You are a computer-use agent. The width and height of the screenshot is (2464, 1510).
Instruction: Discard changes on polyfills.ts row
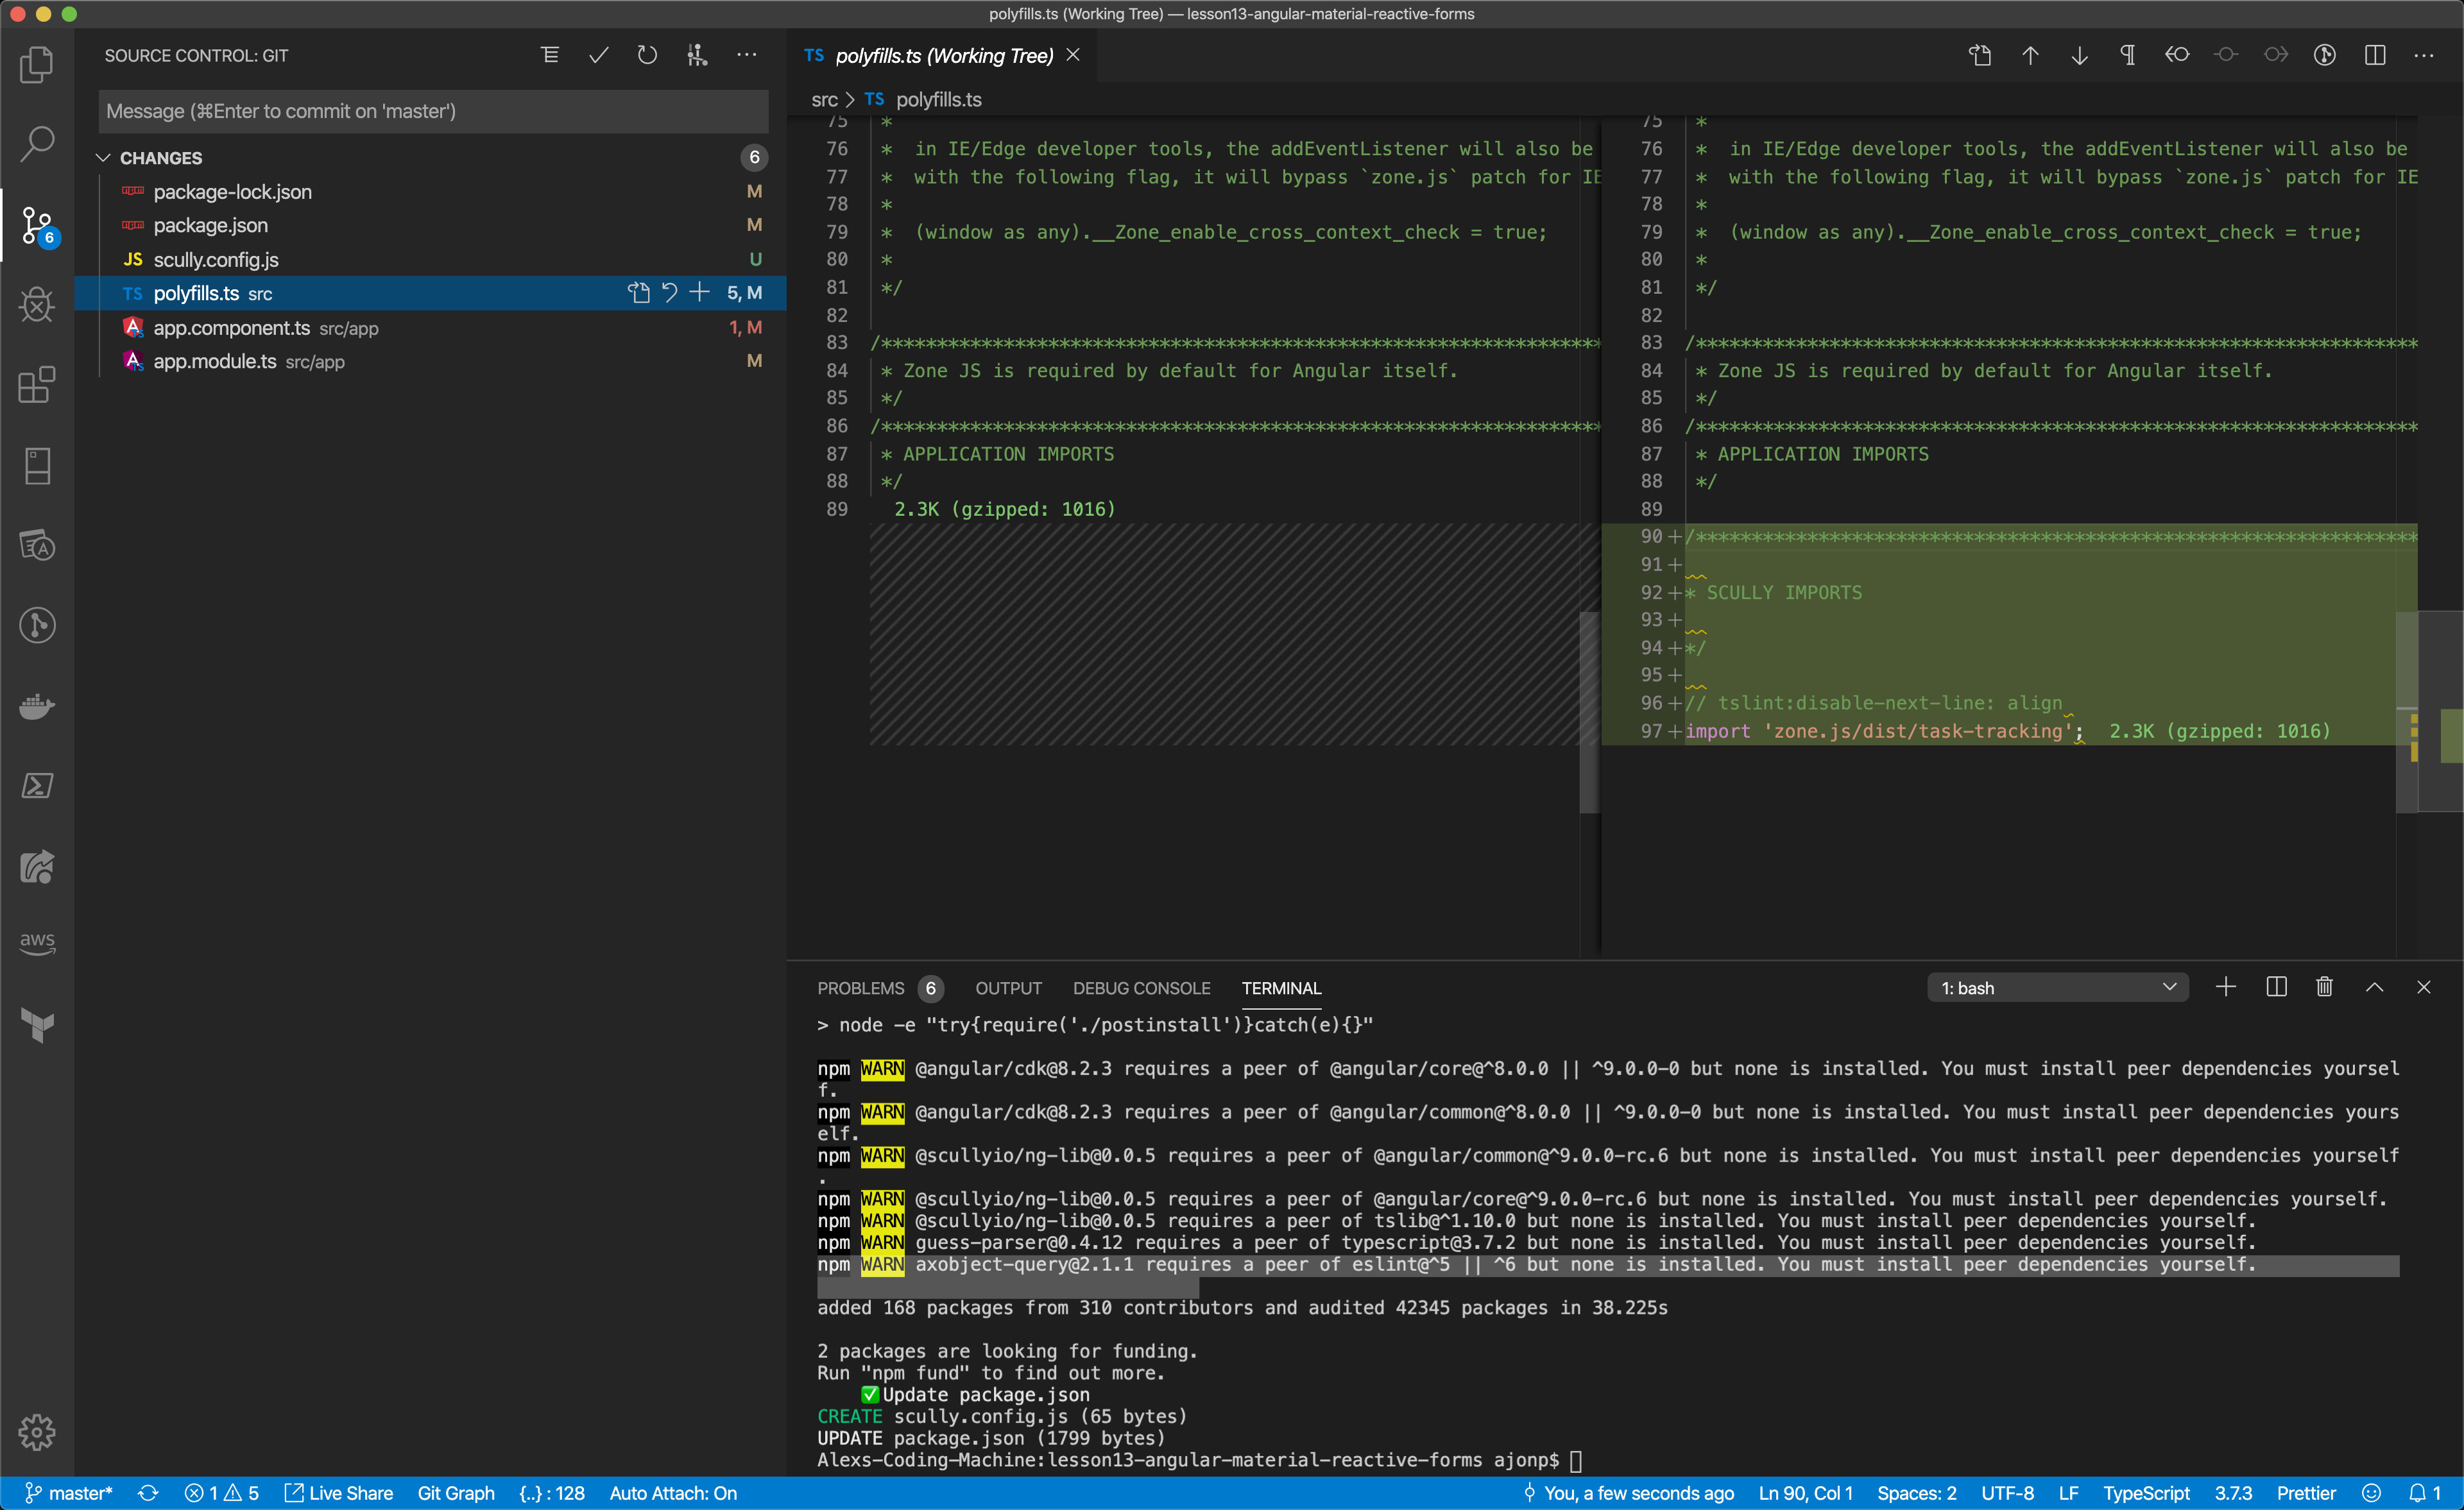click(669, 293)
